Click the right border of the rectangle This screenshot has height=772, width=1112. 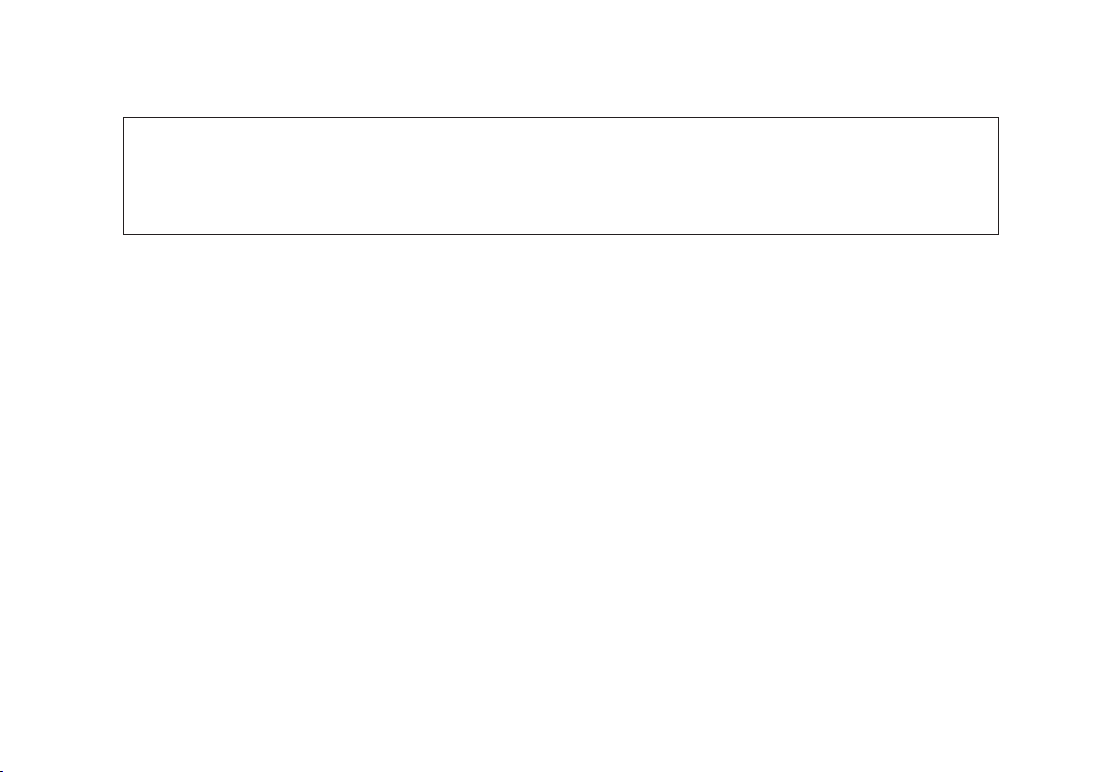point(999,176)
